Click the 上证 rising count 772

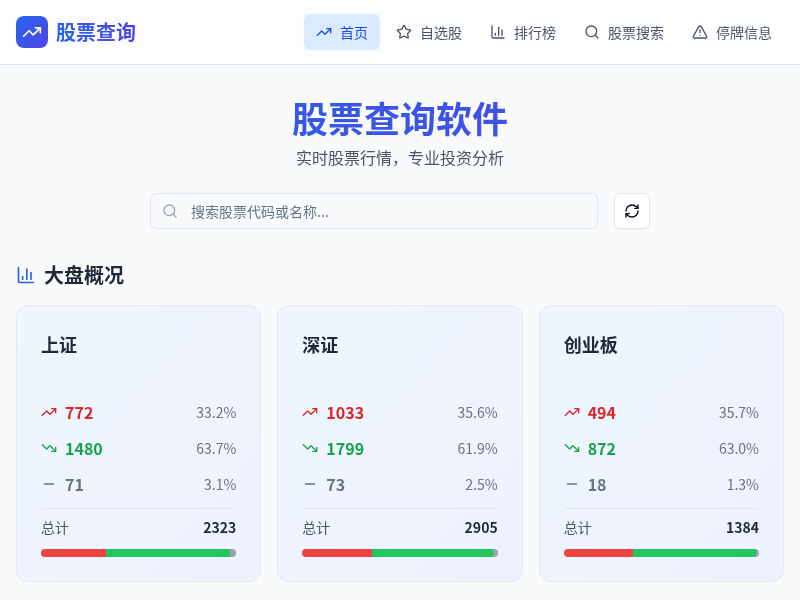click(79, 413)
